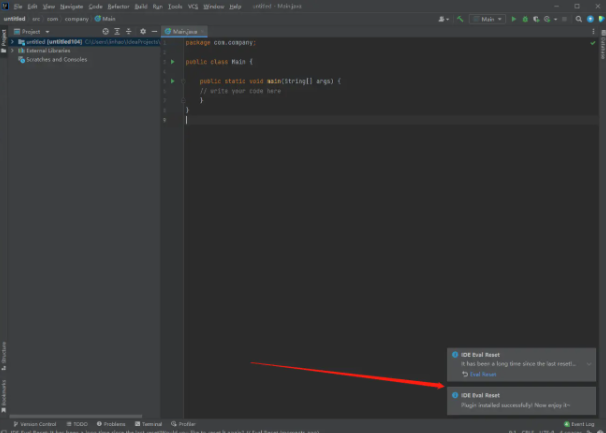Click the colorful JetBrains icon top right

pos(601,19)
